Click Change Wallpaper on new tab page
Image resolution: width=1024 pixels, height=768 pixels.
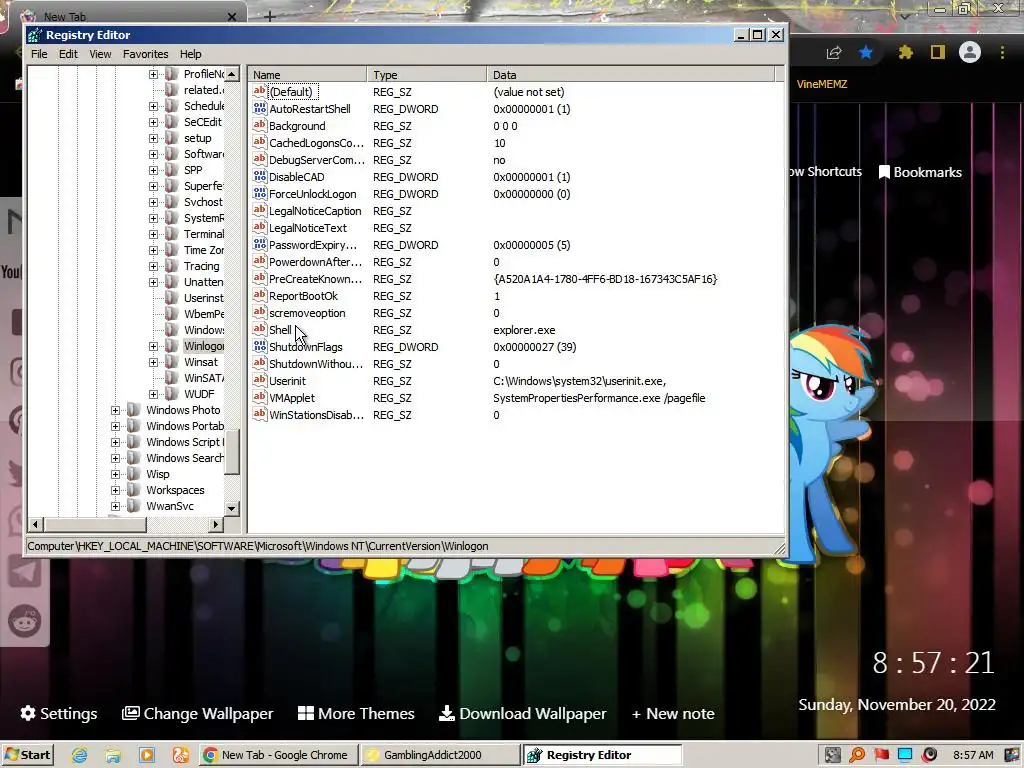tap(198, 713)
